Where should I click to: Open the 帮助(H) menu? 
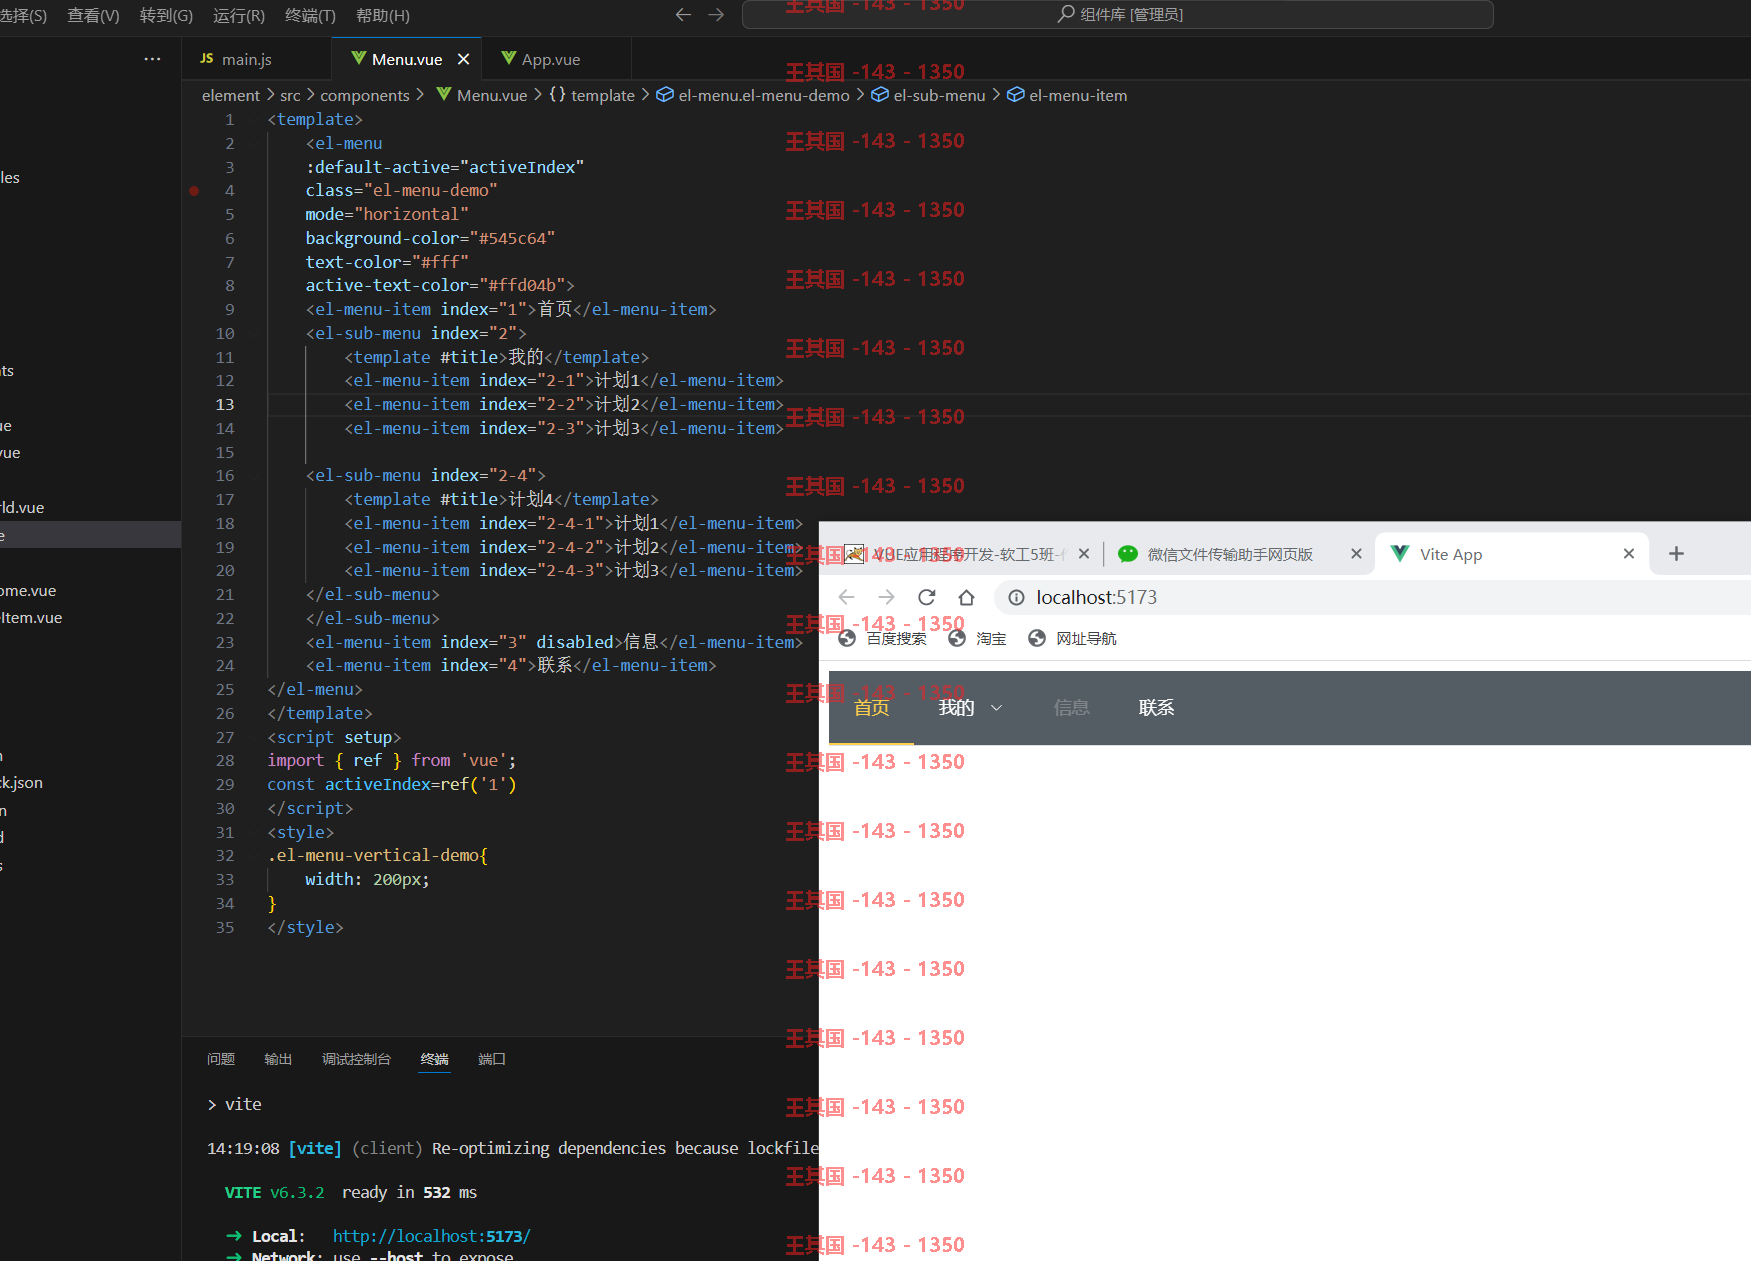click(383, 15)
